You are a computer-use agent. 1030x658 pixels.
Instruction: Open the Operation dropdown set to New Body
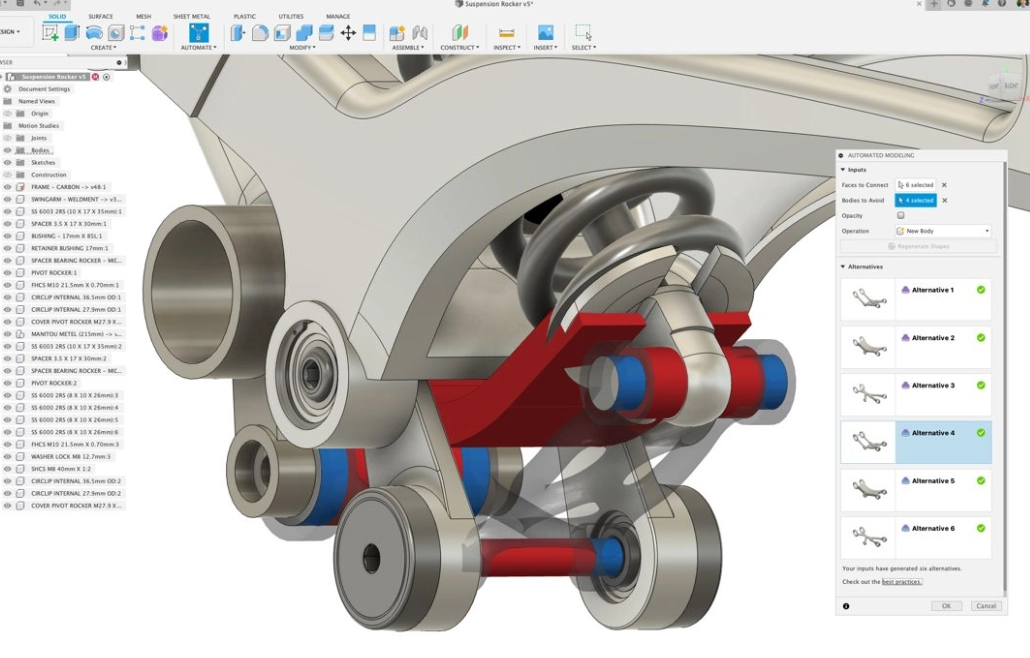(x=944, y=231)
